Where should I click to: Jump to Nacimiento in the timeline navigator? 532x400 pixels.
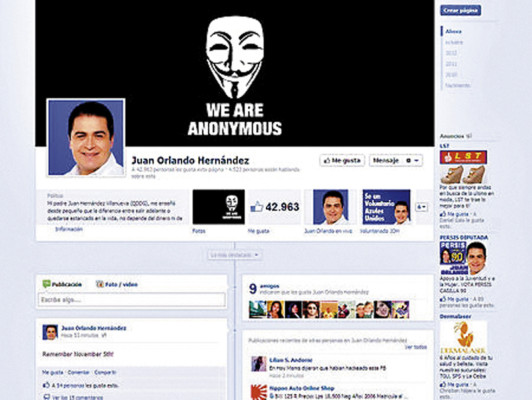tap(458, 85)
